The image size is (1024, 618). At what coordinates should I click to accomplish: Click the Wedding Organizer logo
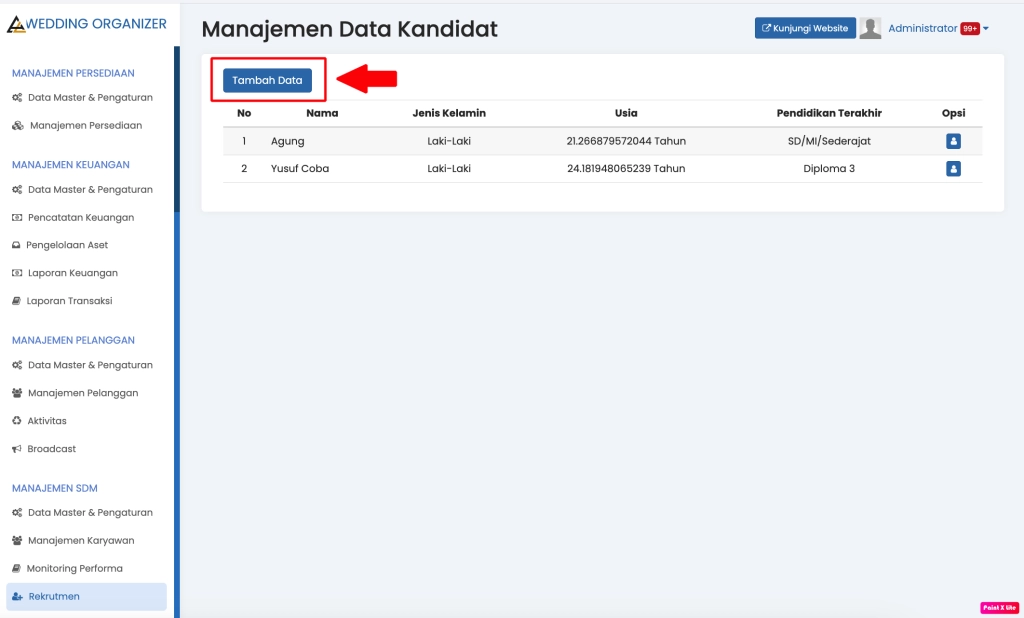86,23
